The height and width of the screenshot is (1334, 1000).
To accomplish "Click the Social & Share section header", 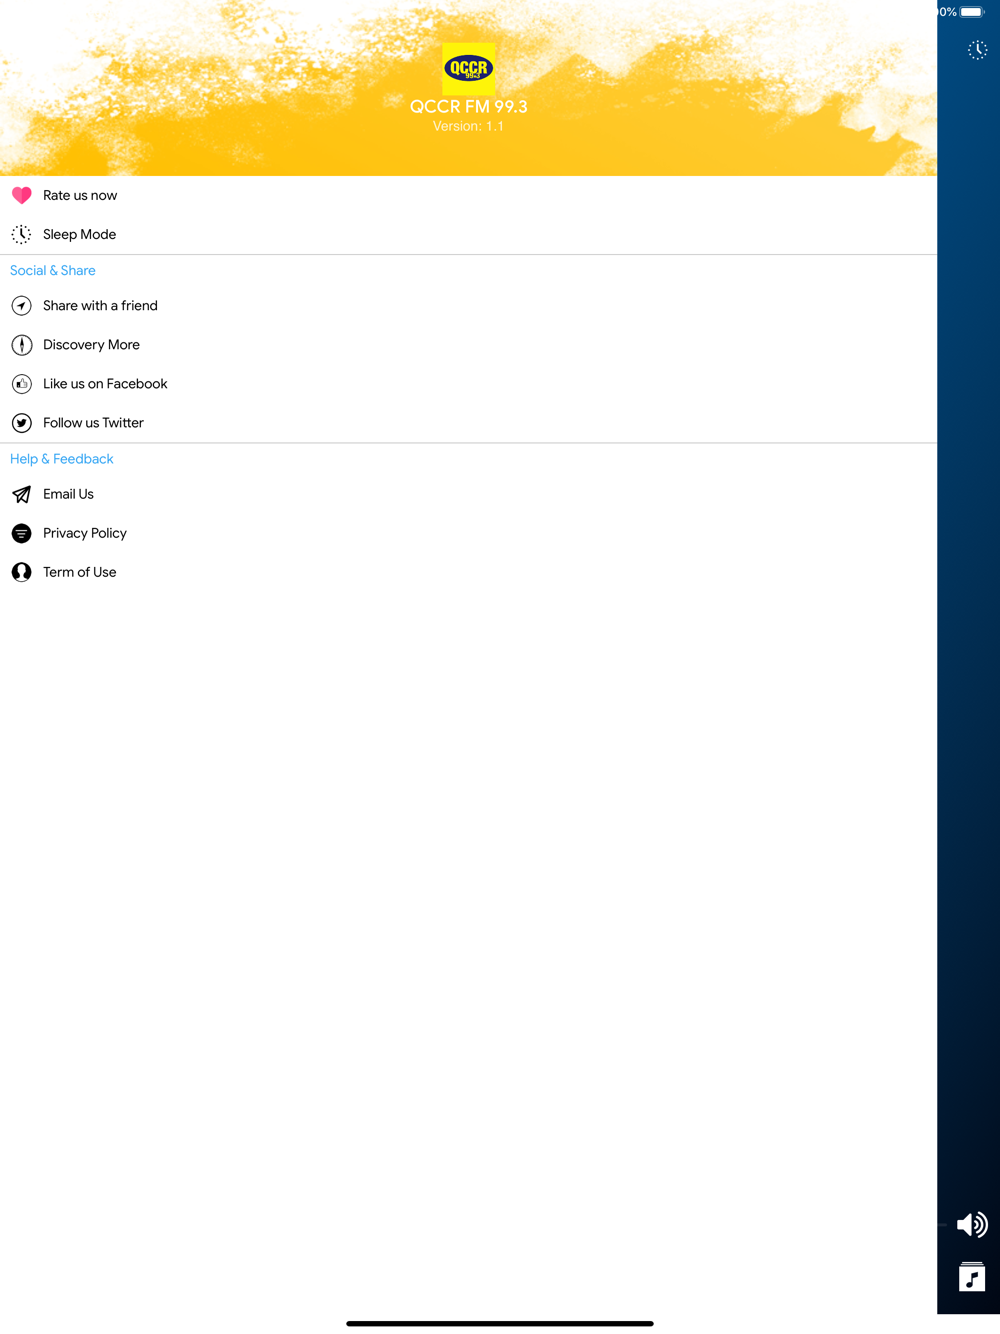I will [53, 270].
